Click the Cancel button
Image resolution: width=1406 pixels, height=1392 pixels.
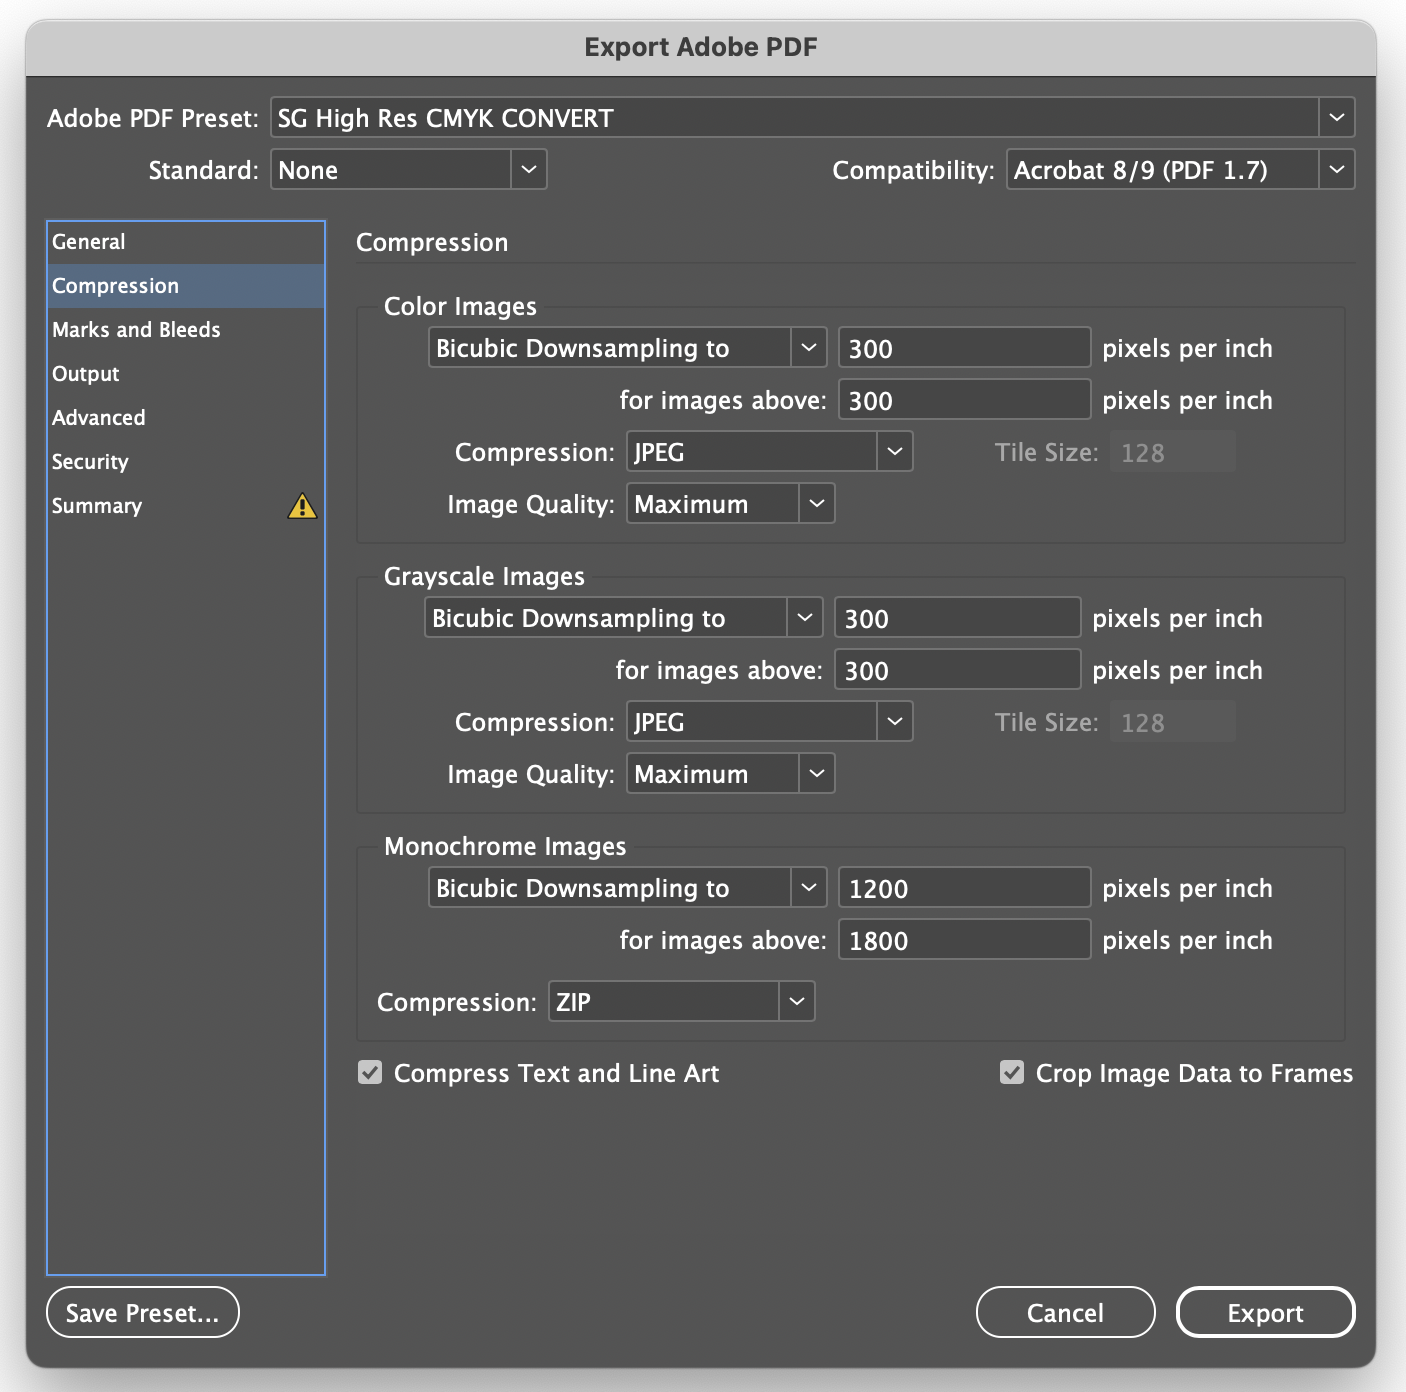coord(1065,1312)
